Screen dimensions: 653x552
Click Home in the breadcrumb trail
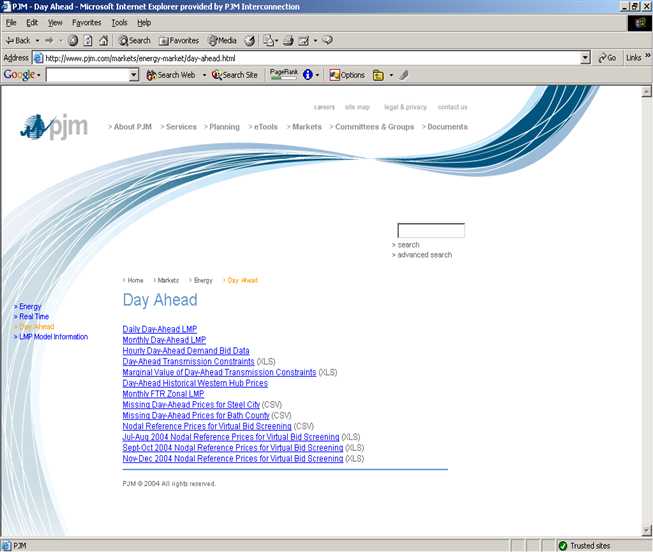[133, 280]
